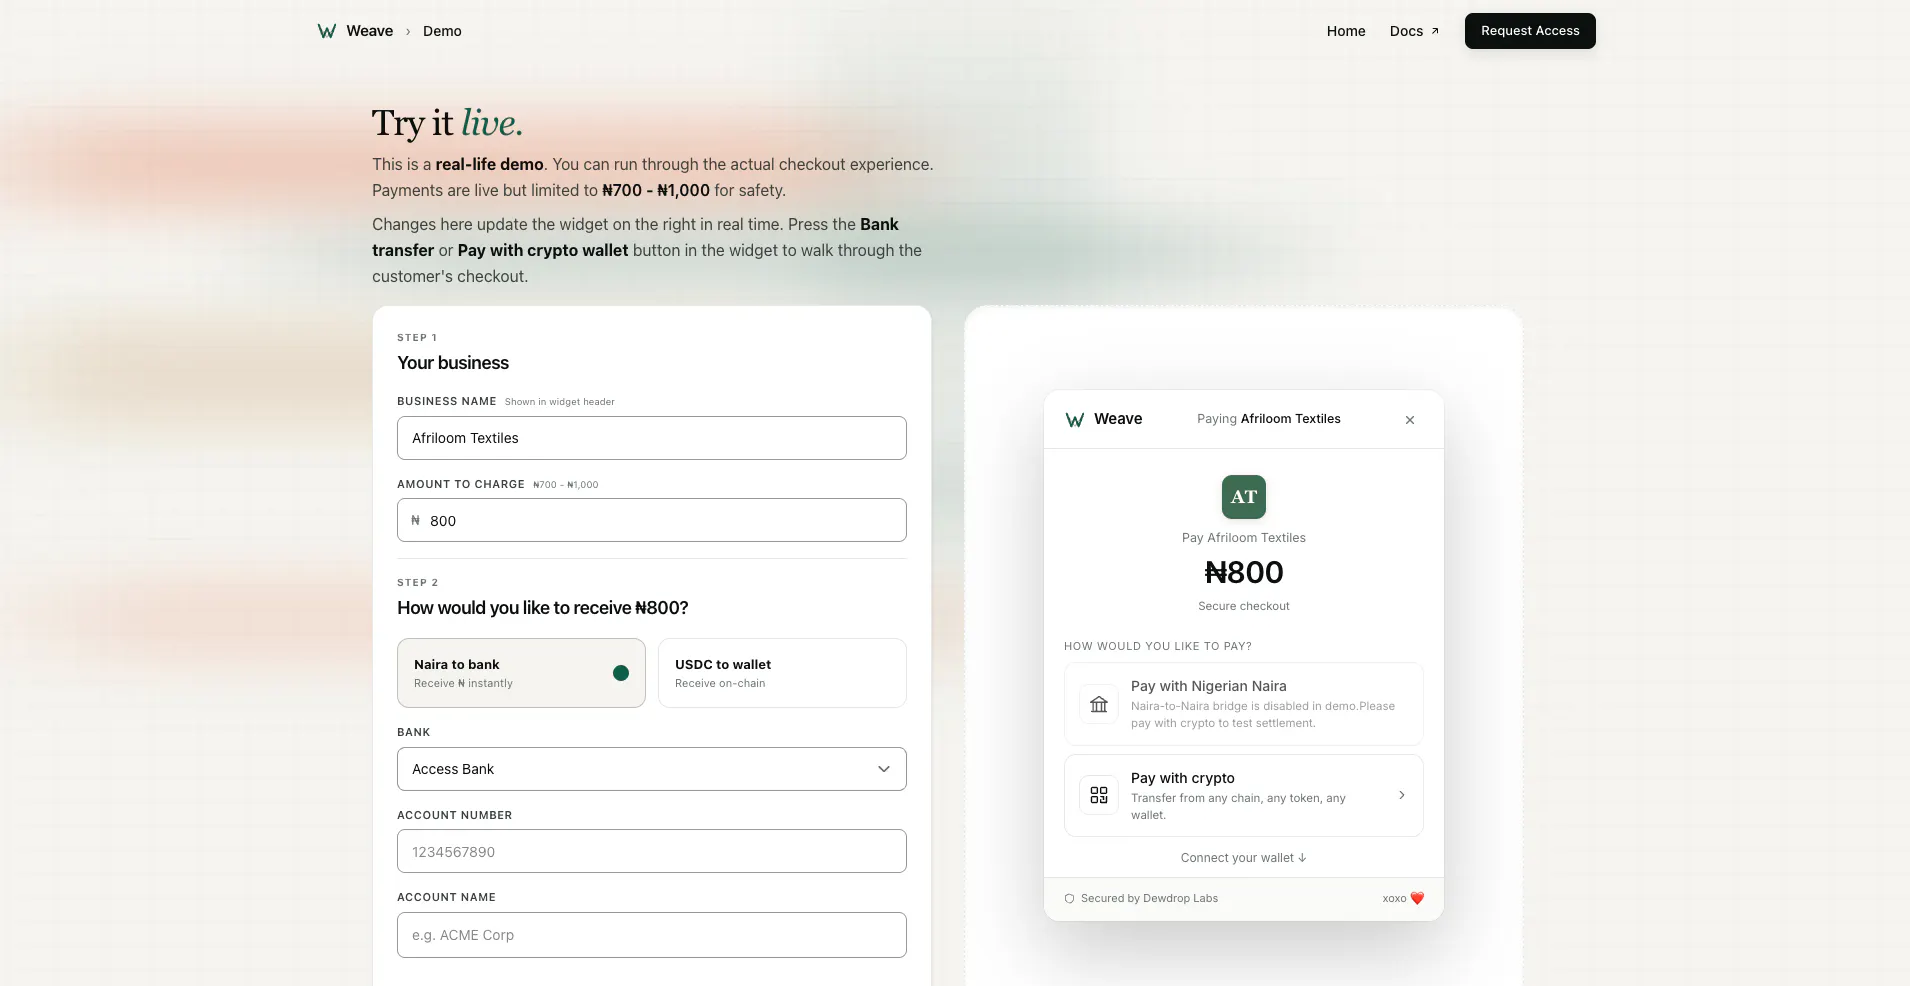Click the AT merchant avatar in widget
The image size is (1910, 986).
(x=1244, y=497)
